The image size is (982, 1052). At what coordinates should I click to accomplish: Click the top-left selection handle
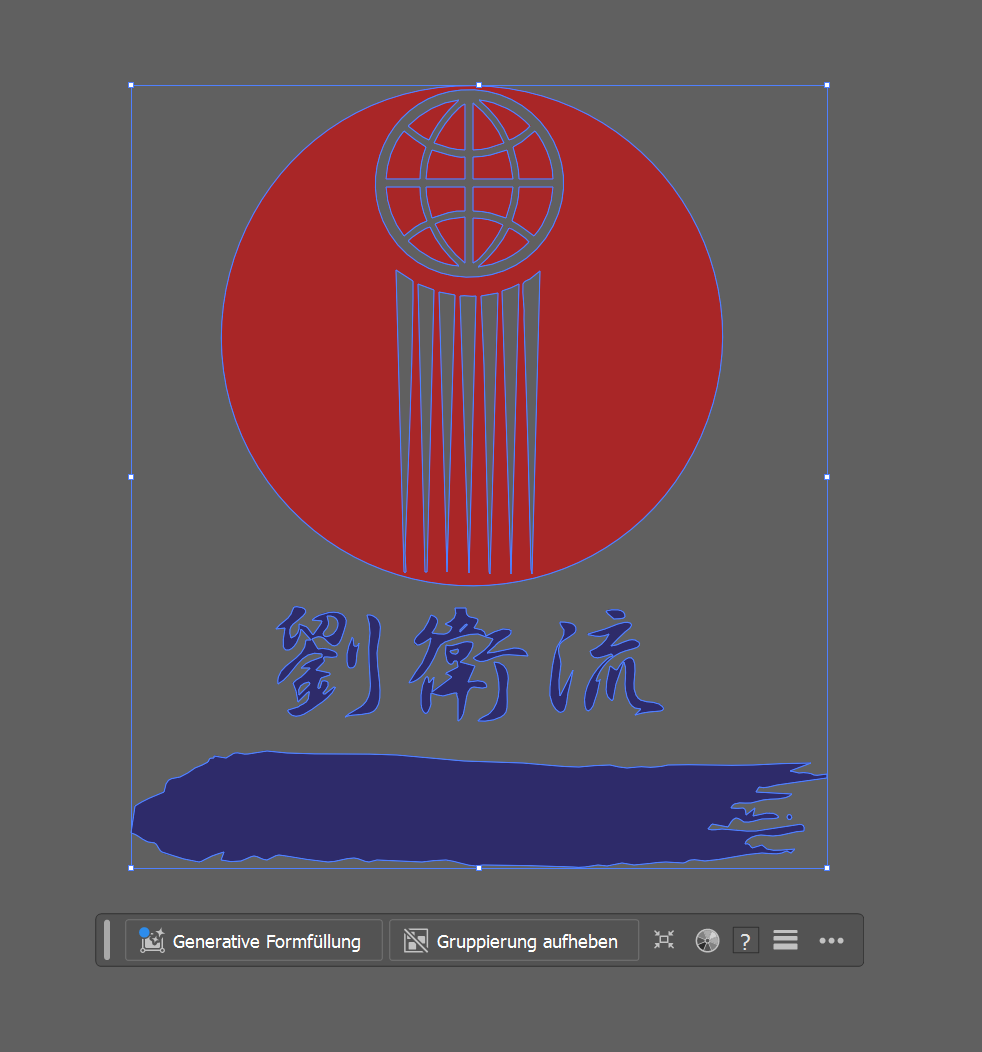131,85
